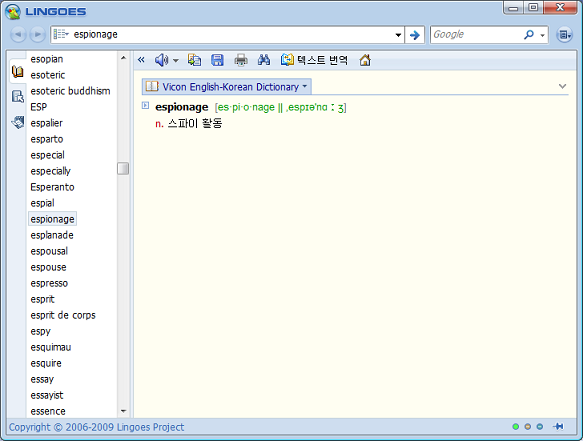
Task: Collapse the word list with double chevron
Action: [141, 59]
